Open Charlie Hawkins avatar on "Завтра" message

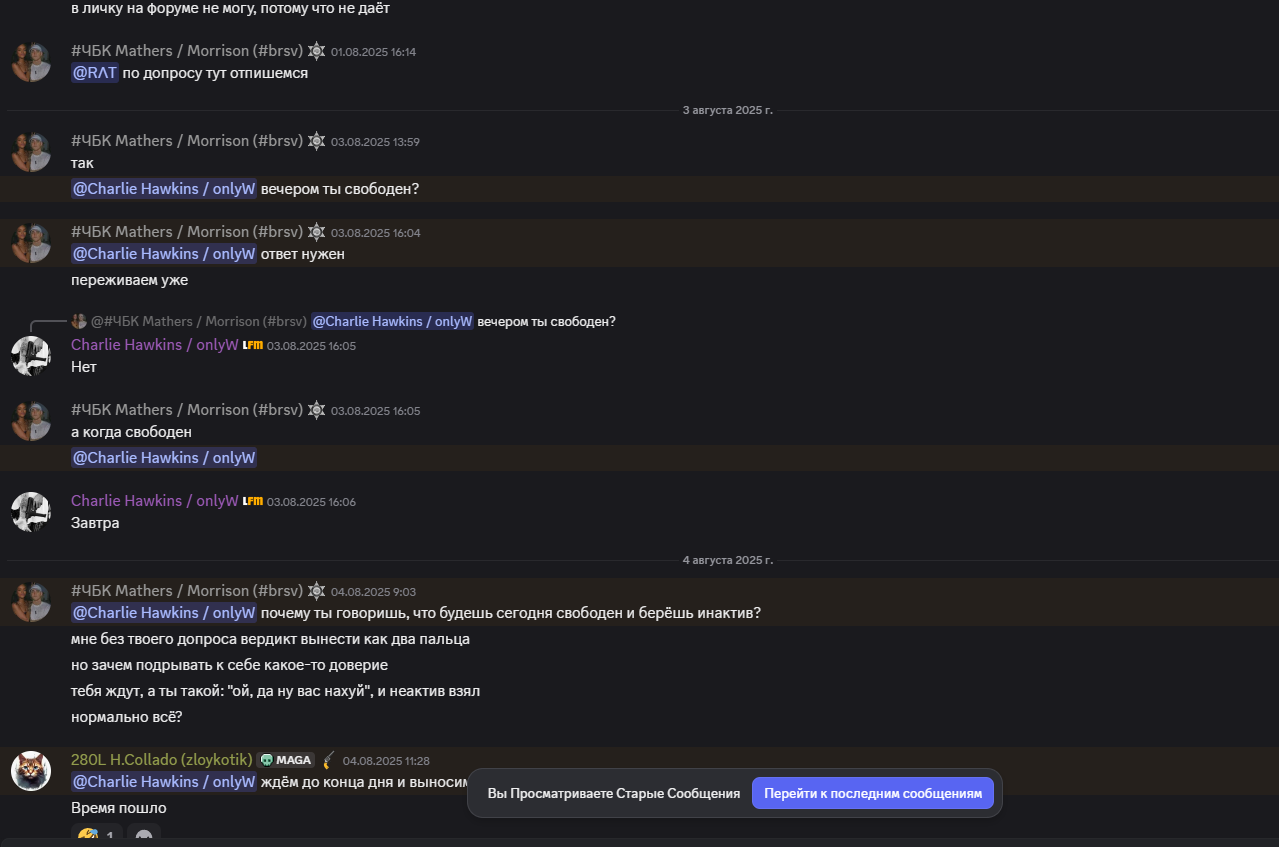pyautogui.click(x=31, y=512)
